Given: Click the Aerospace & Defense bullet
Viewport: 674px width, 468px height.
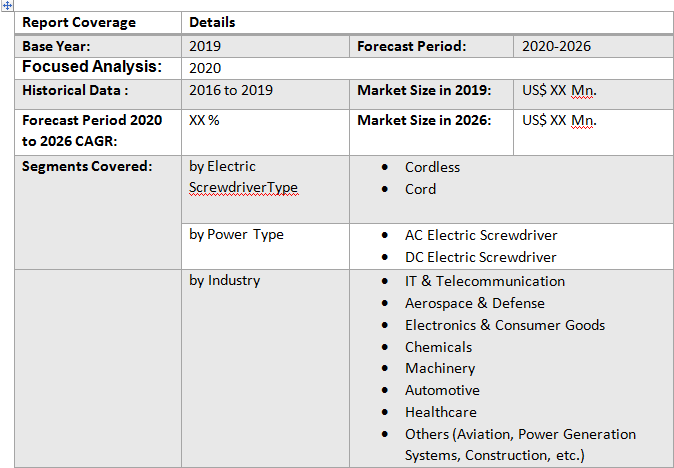Looking at the screenshot, I should (474, 303).
